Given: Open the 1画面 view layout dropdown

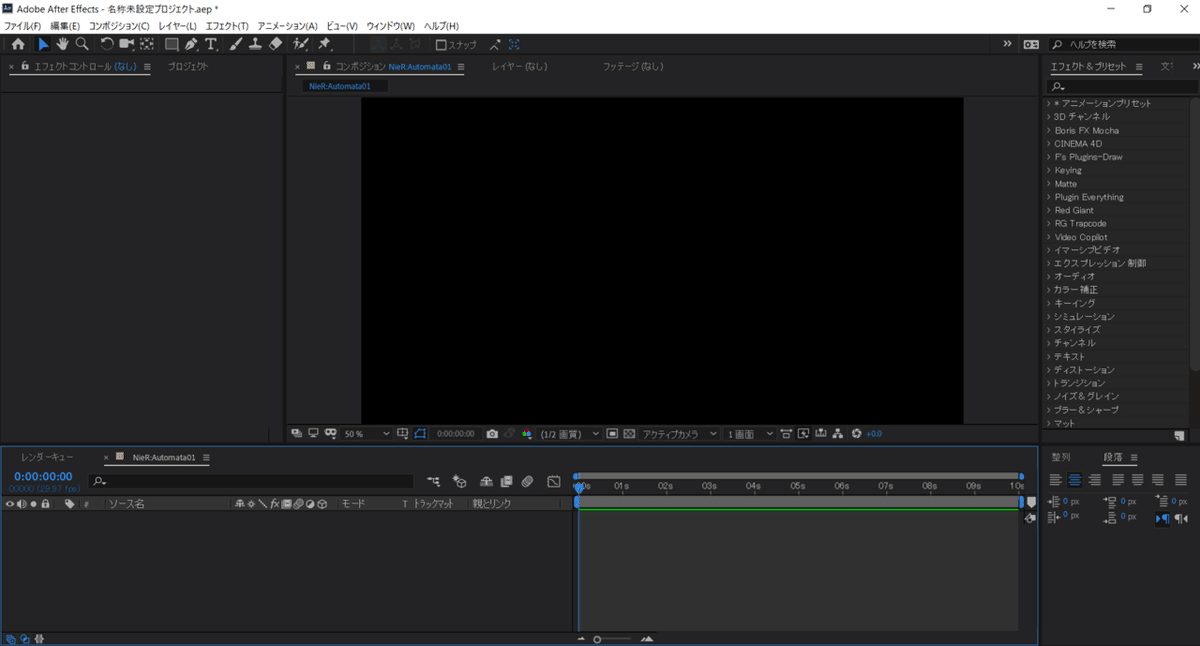Looking at the screenshot, I should 750,434.
